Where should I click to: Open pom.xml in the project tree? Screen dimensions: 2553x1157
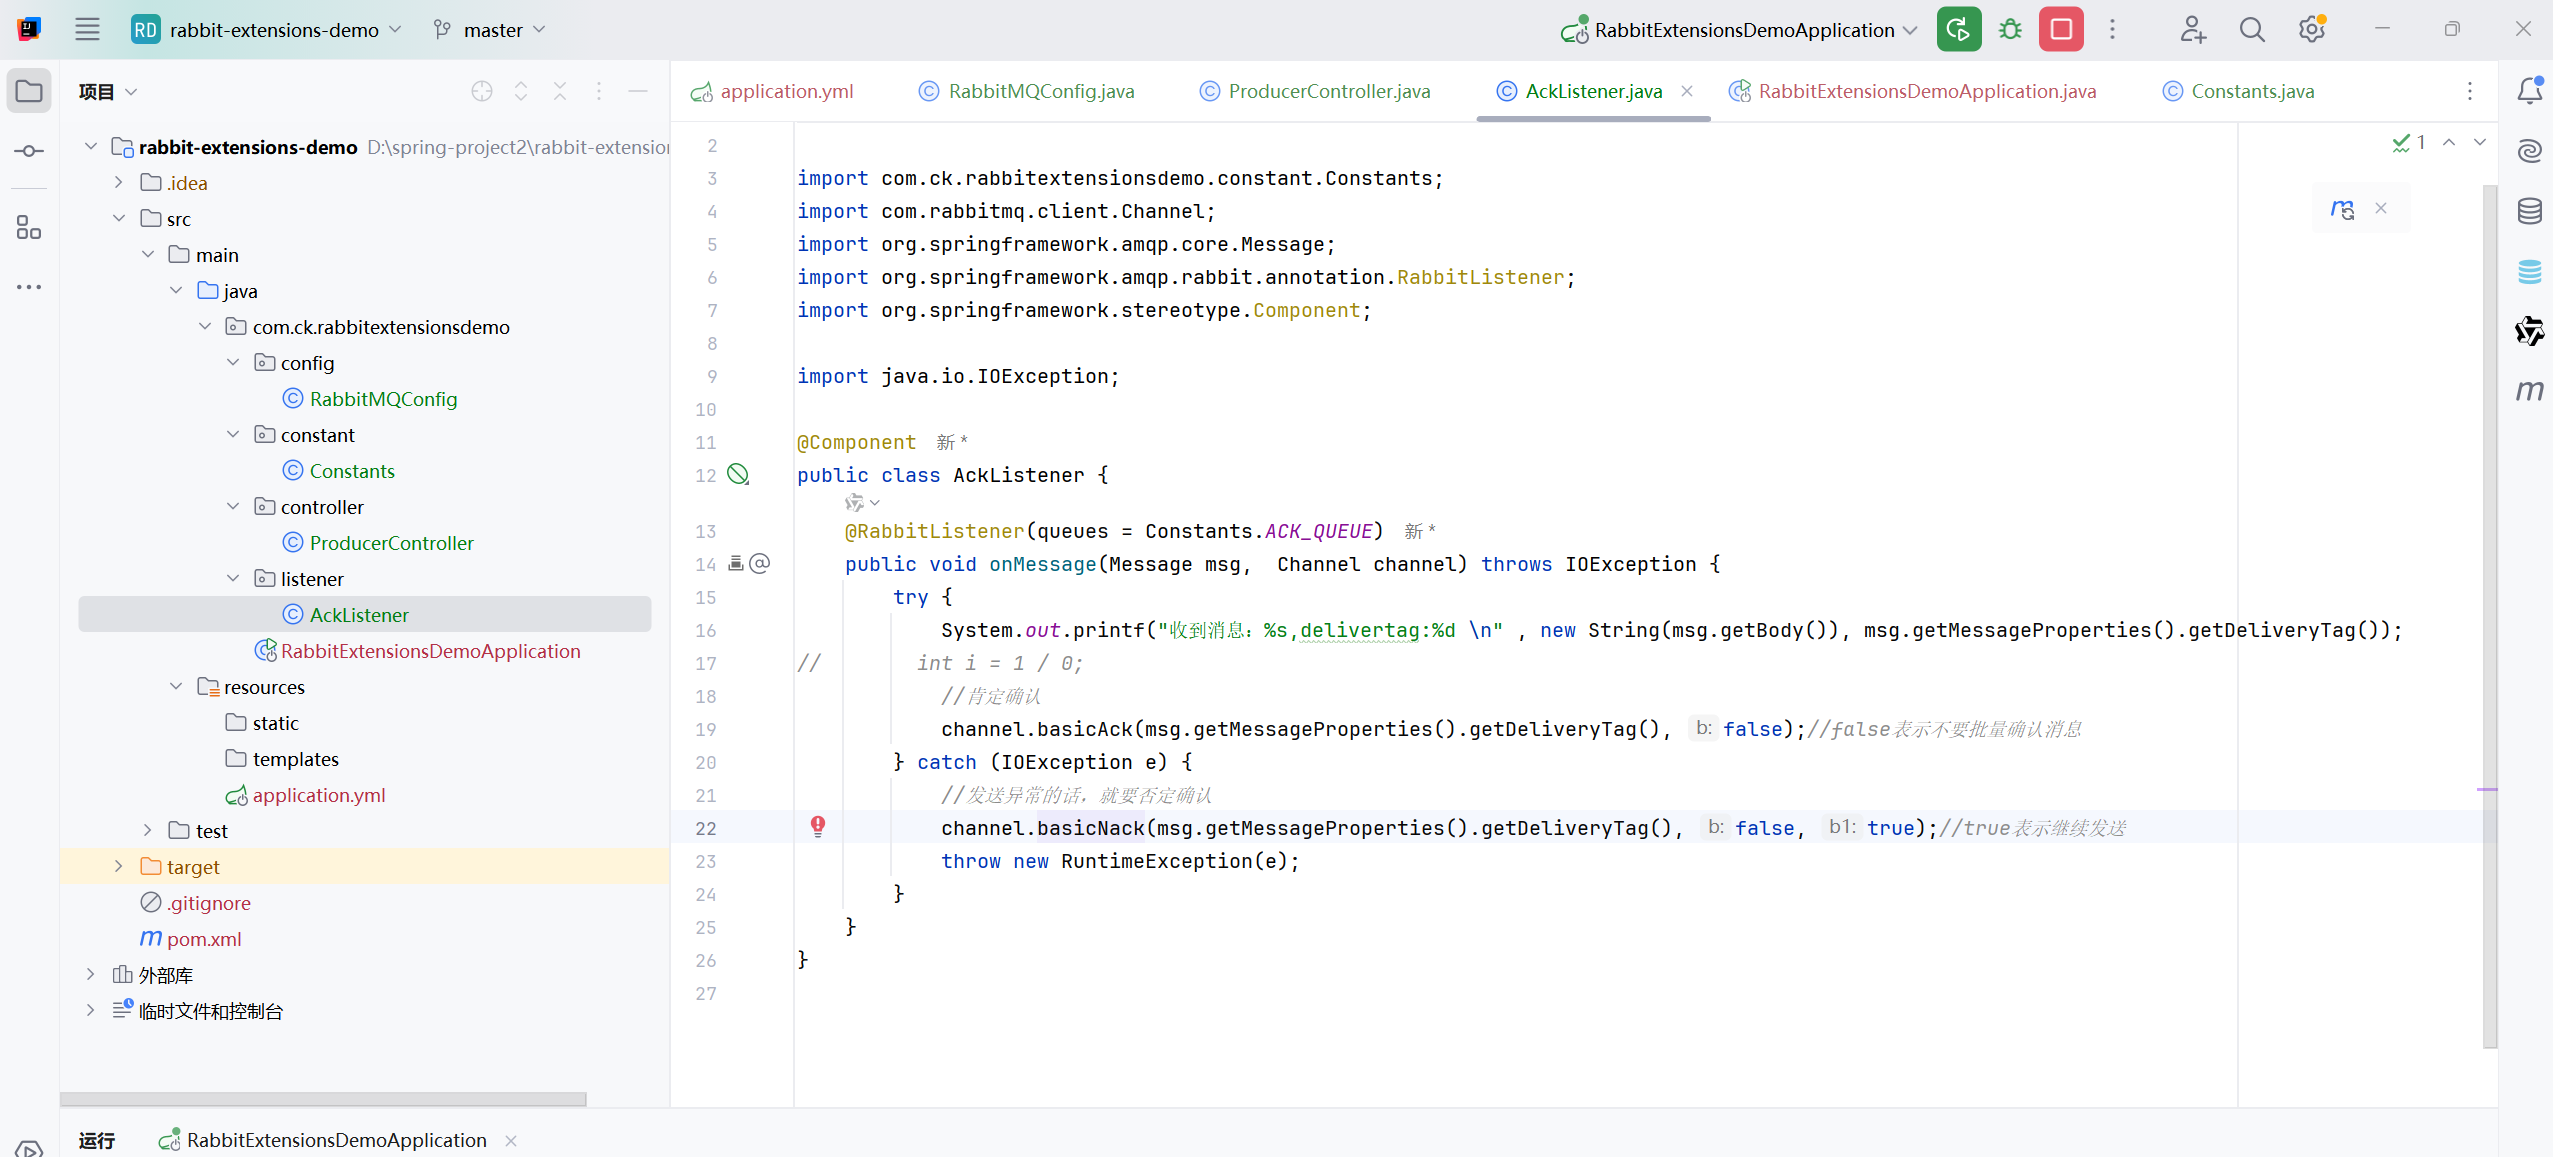(x=204, y=938)
